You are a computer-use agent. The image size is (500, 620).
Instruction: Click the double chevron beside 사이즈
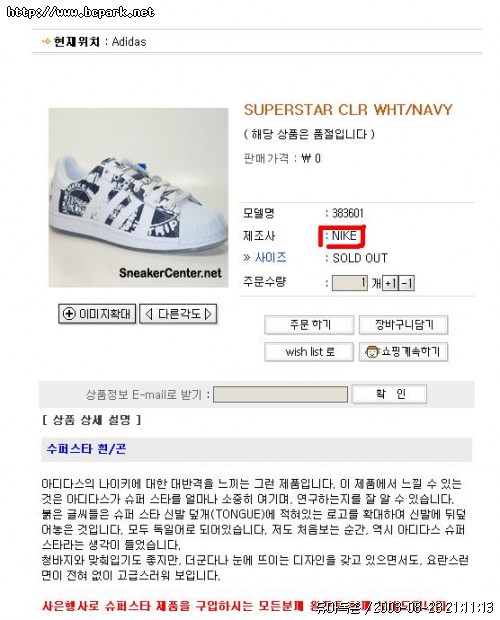point(247,258)
